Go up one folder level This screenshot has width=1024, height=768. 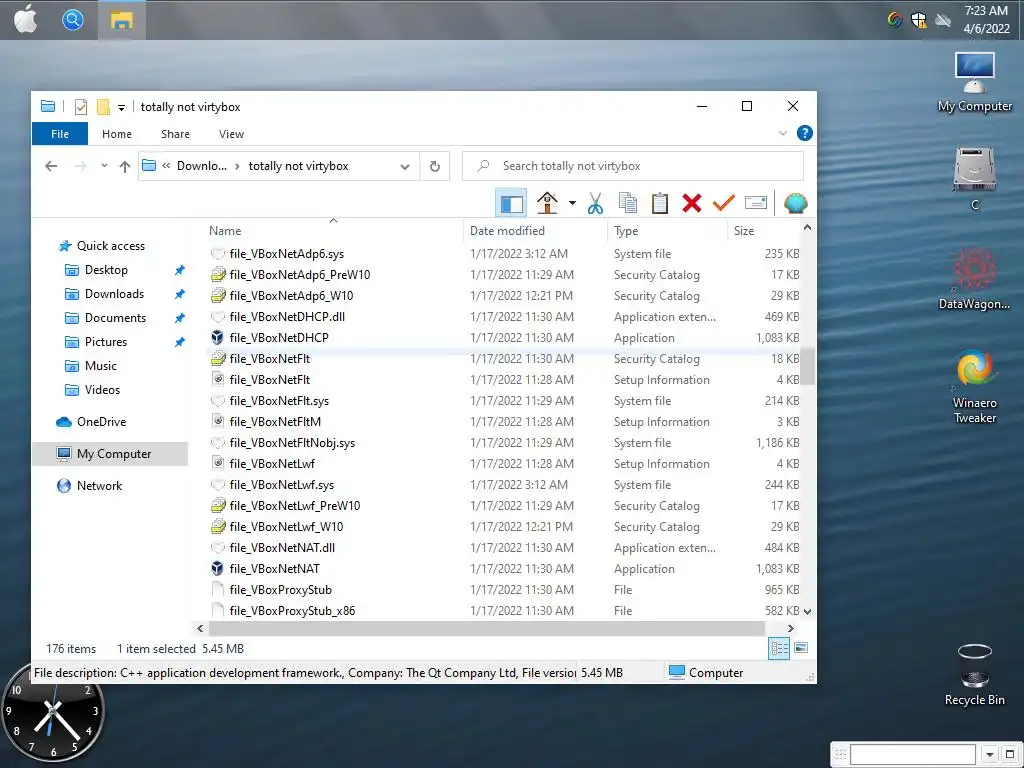point(125,167)
